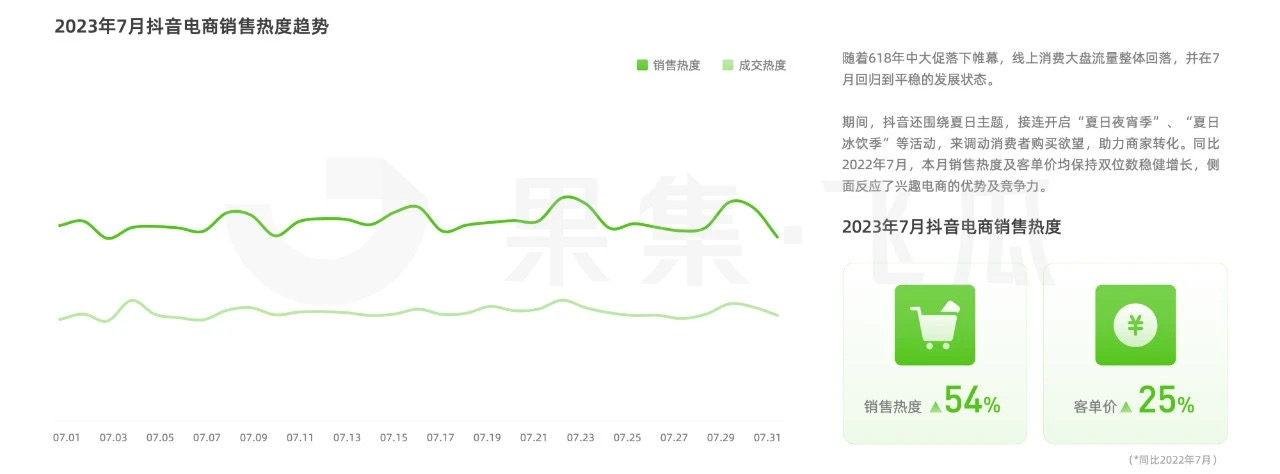Select the 07.31 axis date label
Image resolution: width=1280 pixels, height=474 pixels.
click(767, 438)
